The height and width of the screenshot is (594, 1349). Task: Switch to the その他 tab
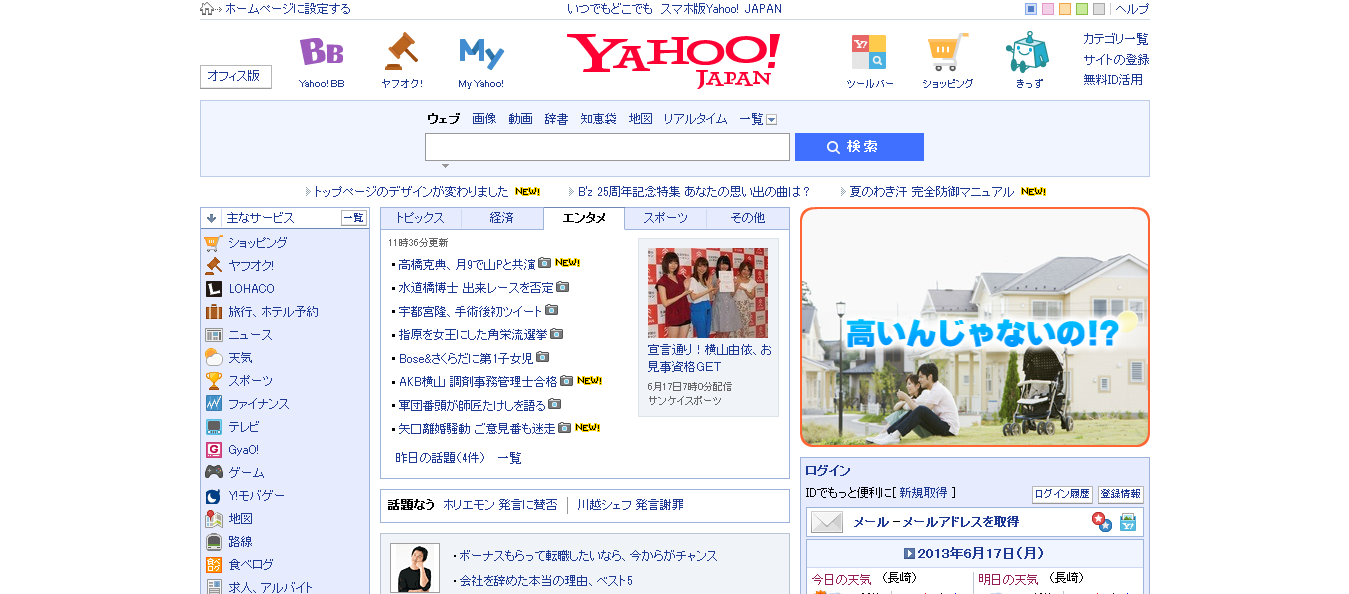[747, 218]
